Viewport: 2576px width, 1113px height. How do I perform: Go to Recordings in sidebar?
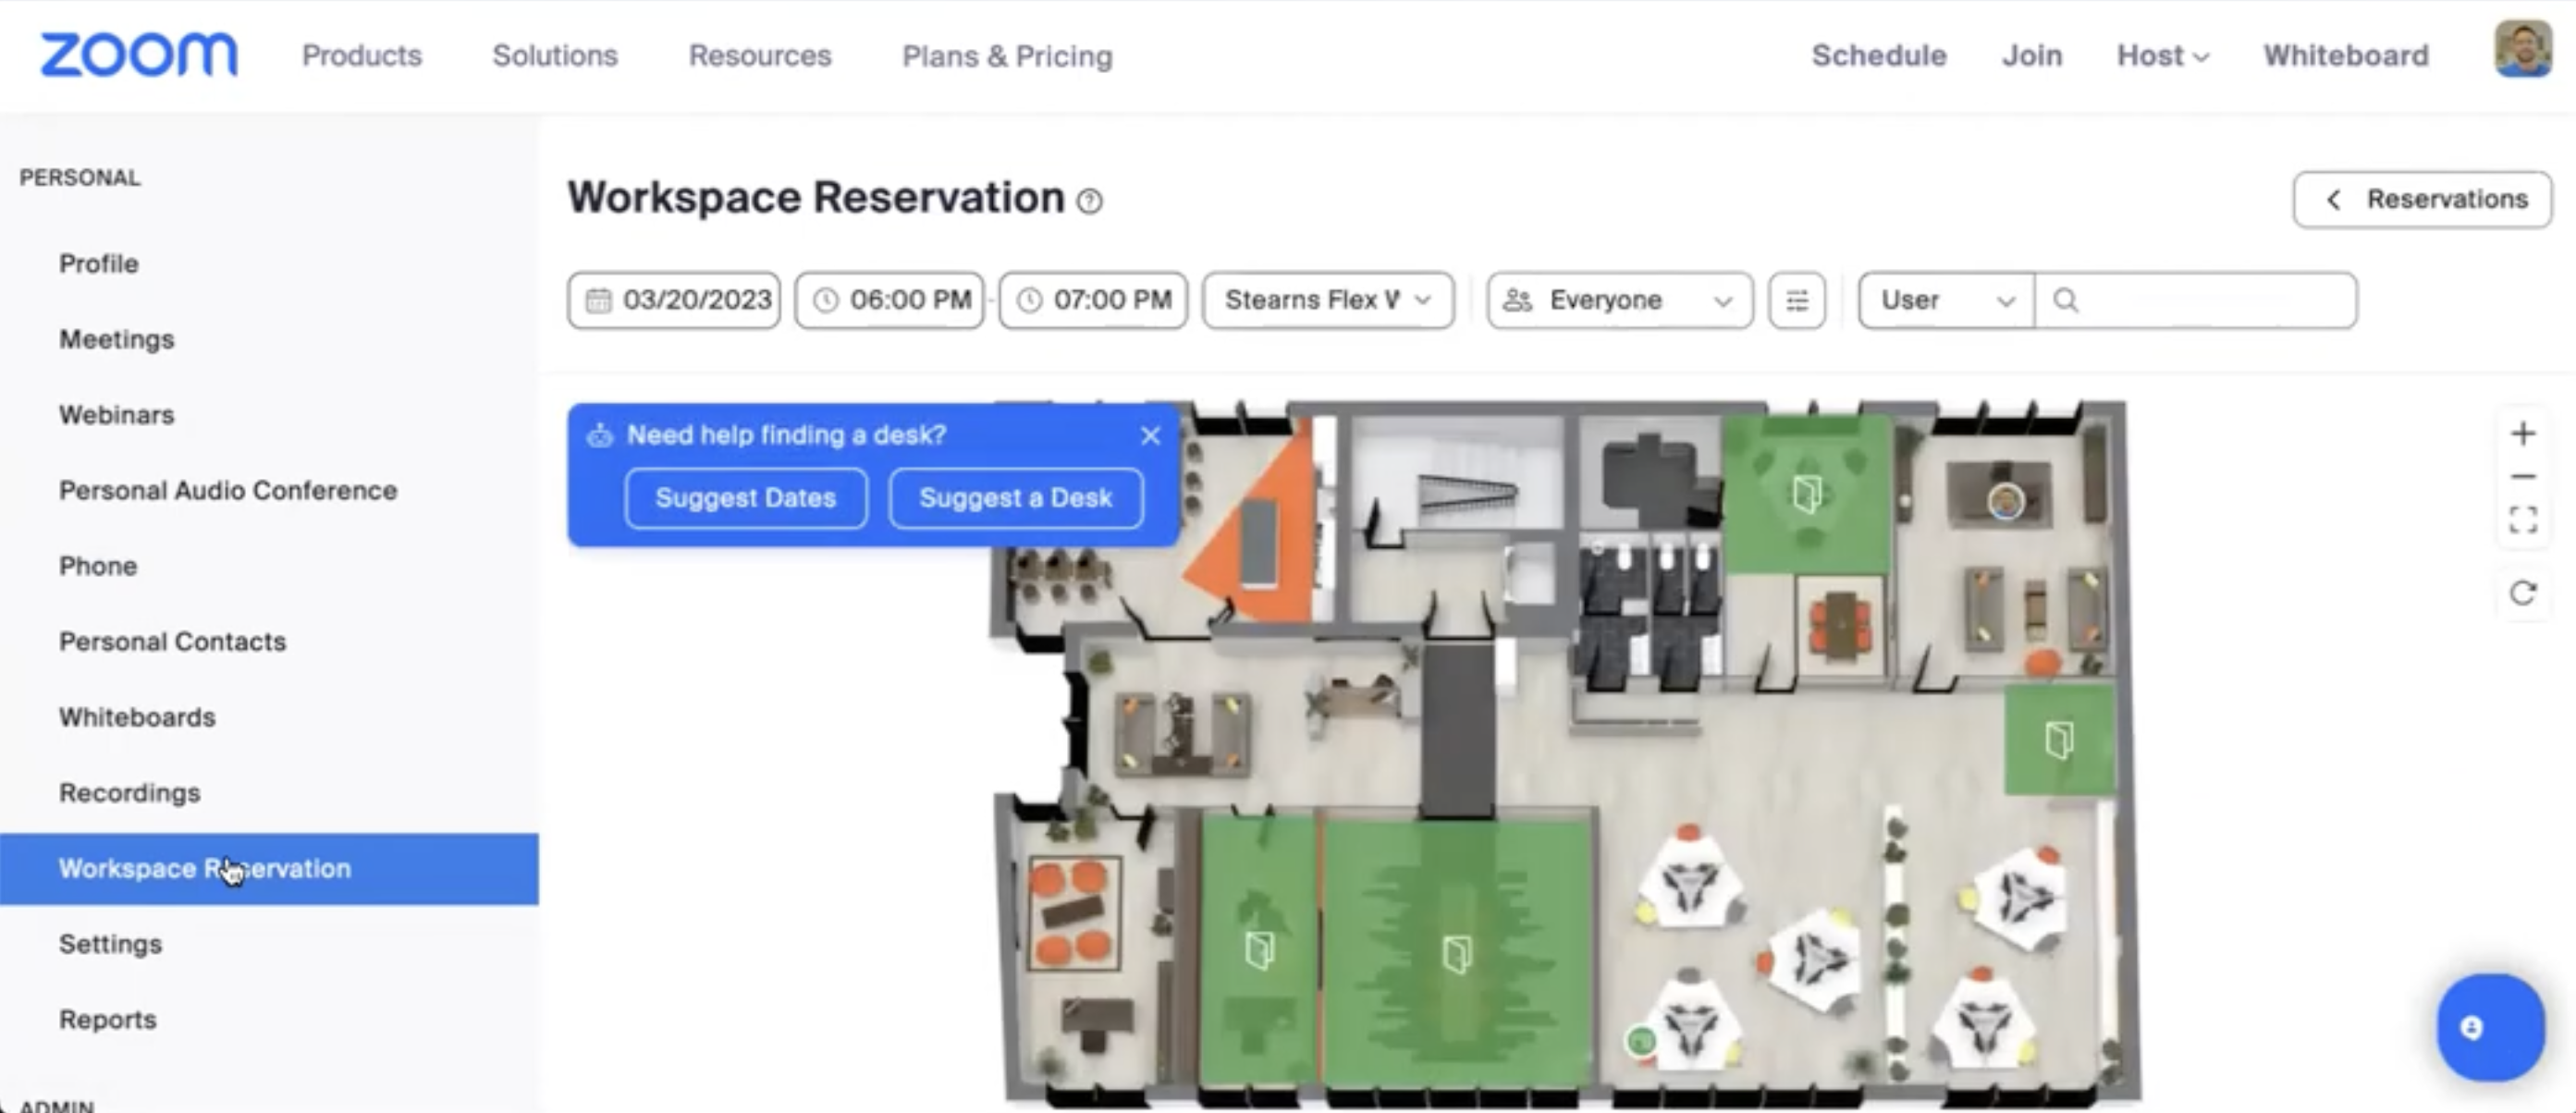(129, 793)
